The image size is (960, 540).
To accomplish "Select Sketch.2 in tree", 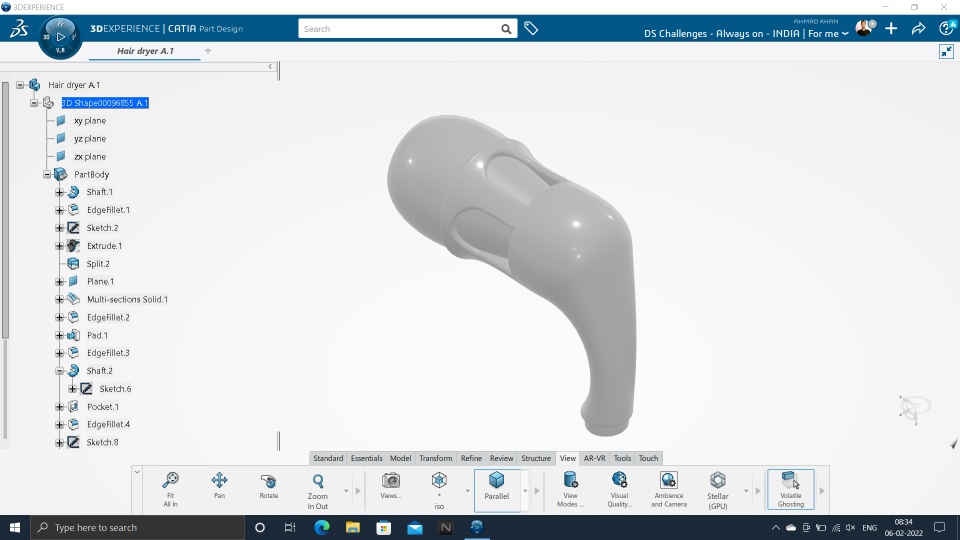I will coord(102,228).
